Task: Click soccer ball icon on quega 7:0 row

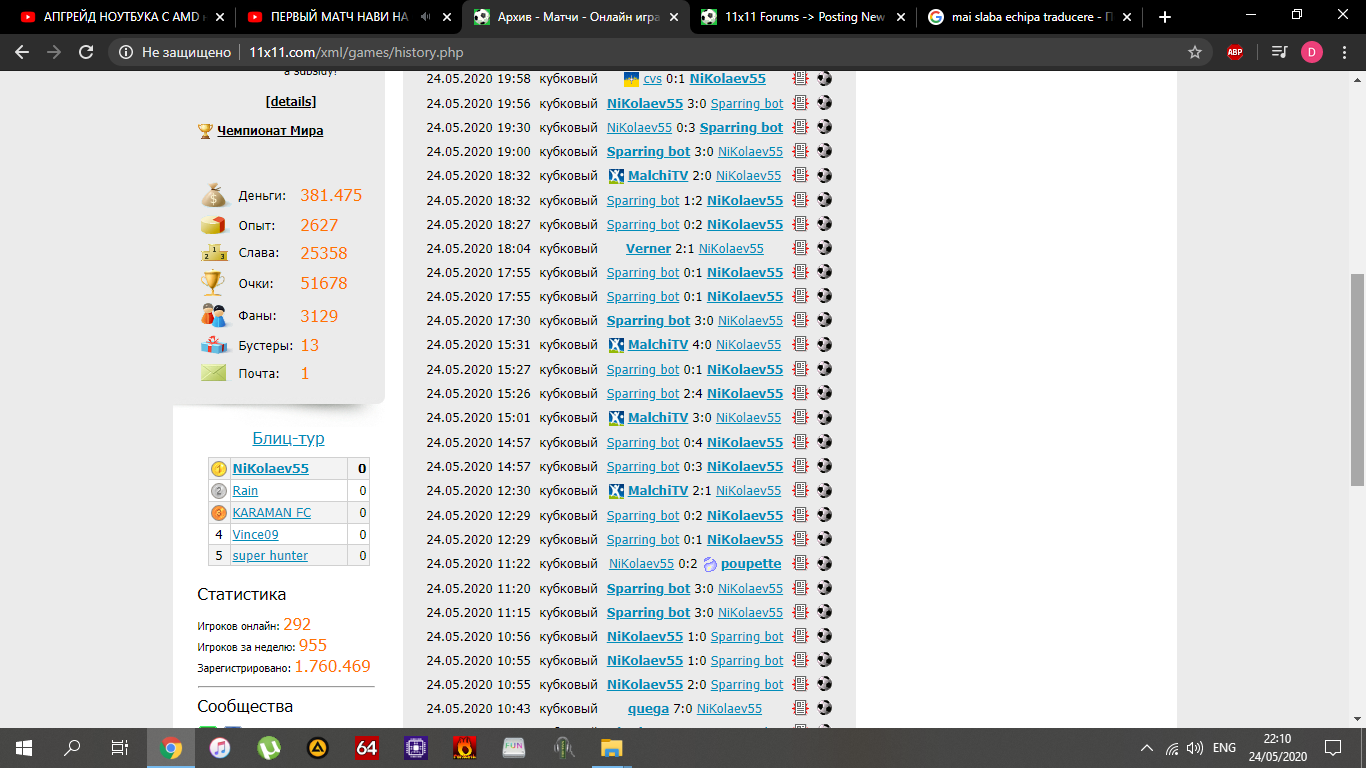Action: (824, 709)
